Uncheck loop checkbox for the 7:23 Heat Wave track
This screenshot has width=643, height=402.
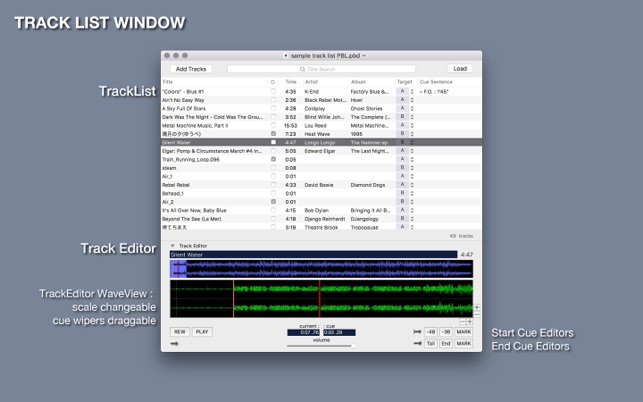click(273, 134)
